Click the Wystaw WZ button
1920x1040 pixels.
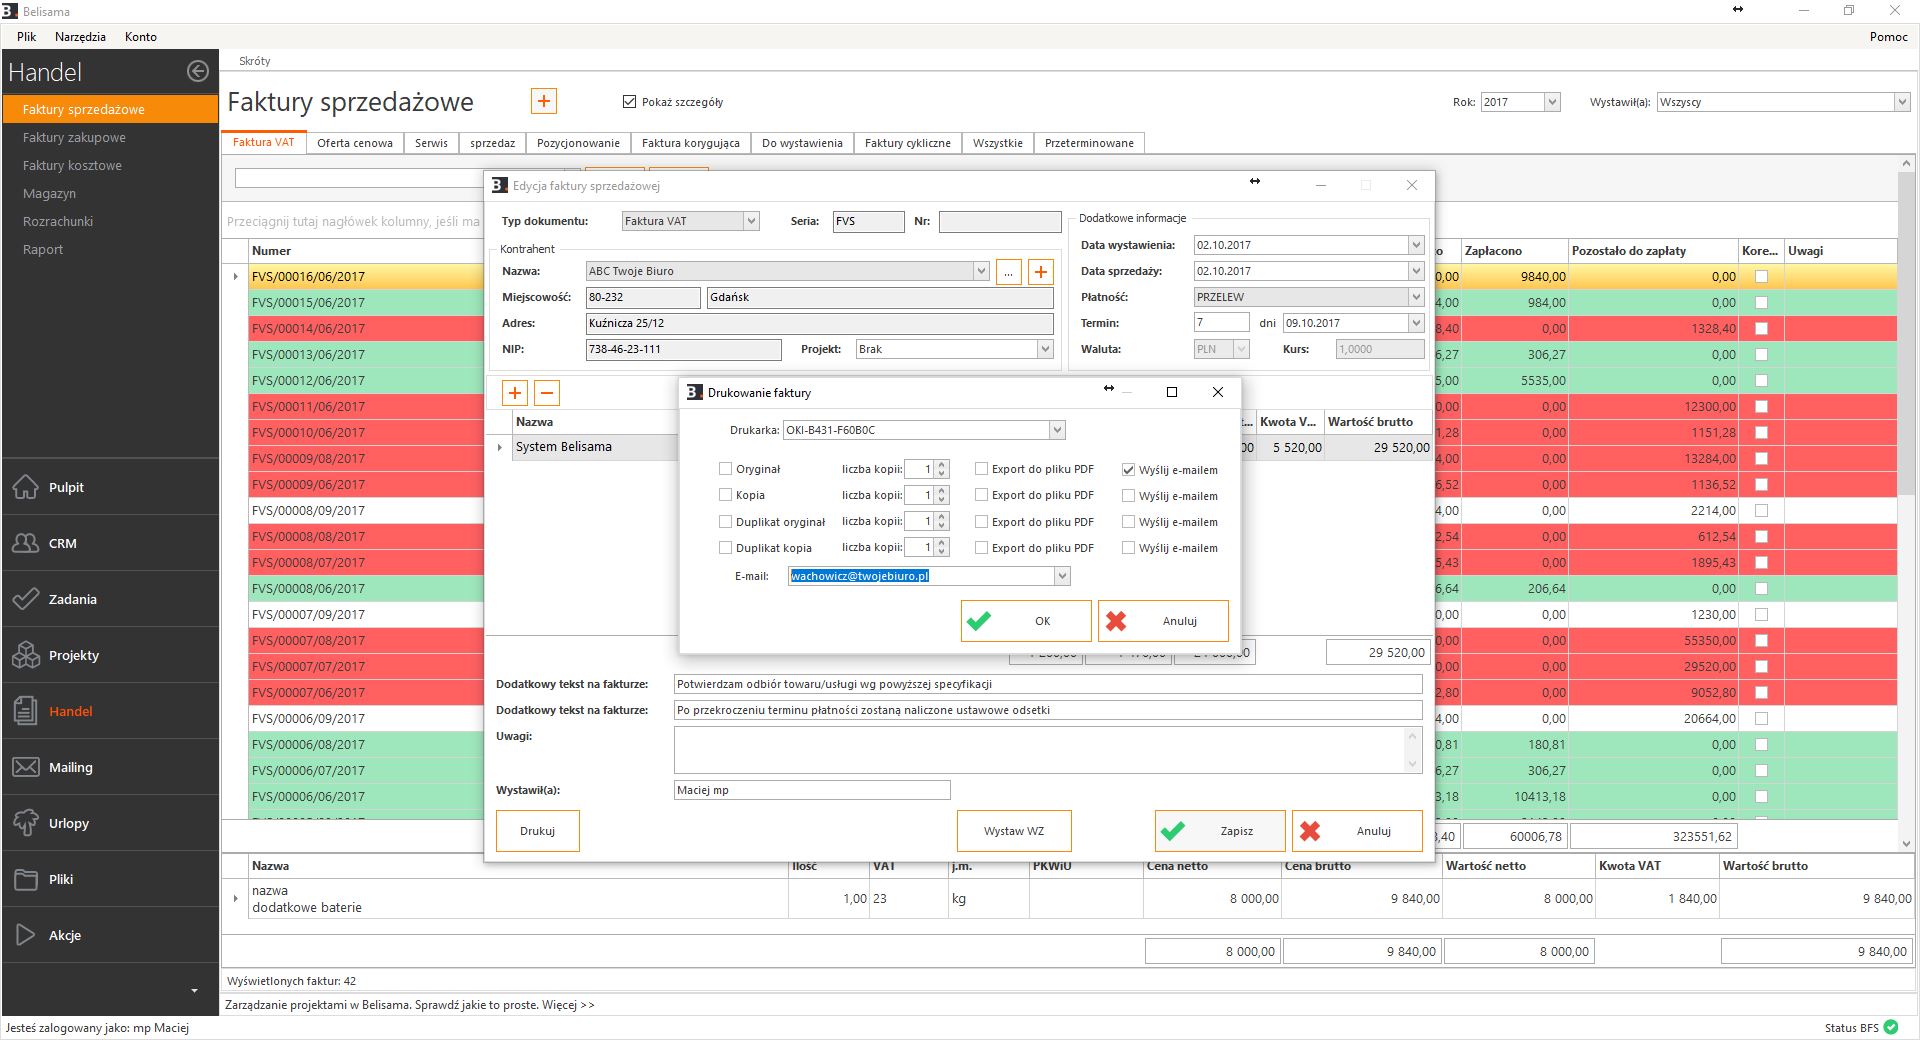tap(1013, 831)
